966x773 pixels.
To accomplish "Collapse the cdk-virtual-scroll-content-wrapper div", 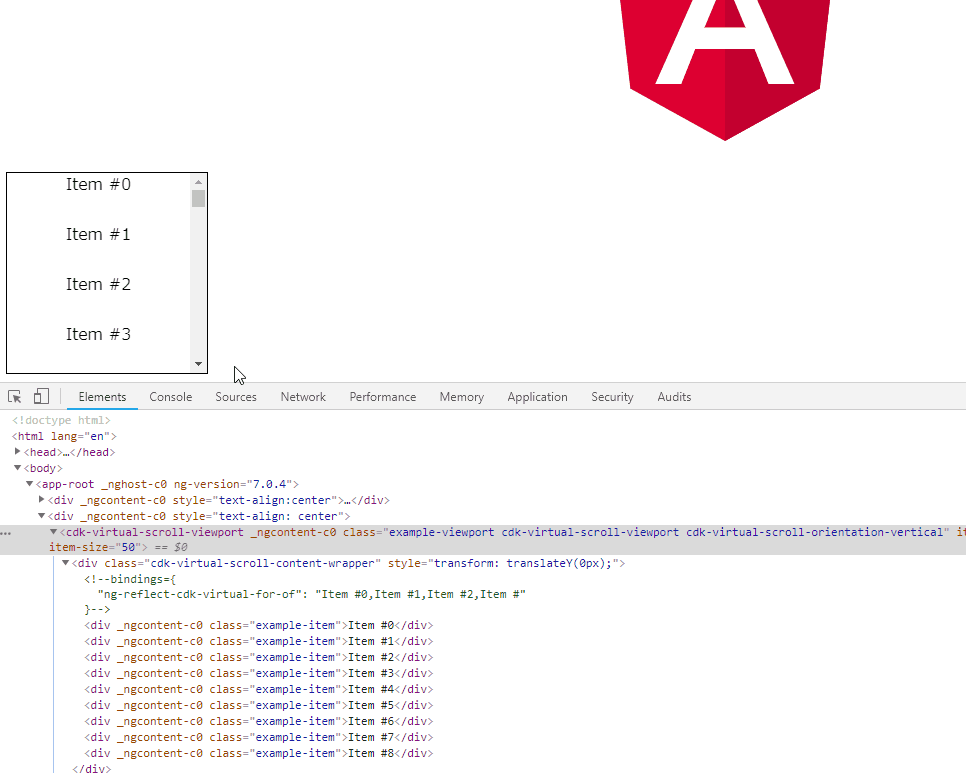I will click(x=66, y=563).
